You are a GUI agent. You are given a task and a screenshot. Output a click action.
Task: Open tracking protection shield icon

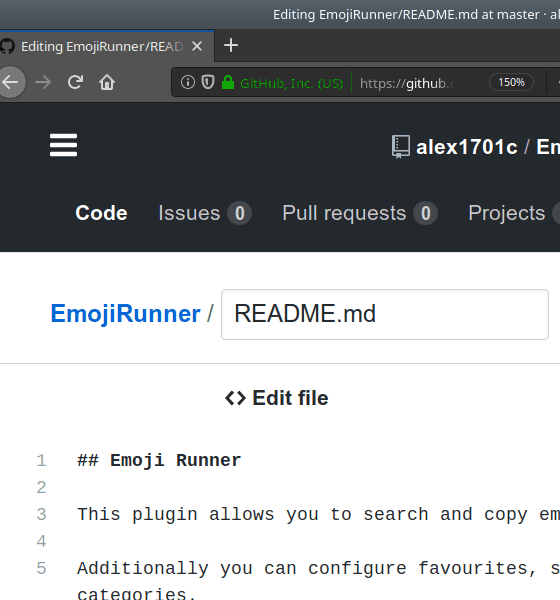pos(208,82)
